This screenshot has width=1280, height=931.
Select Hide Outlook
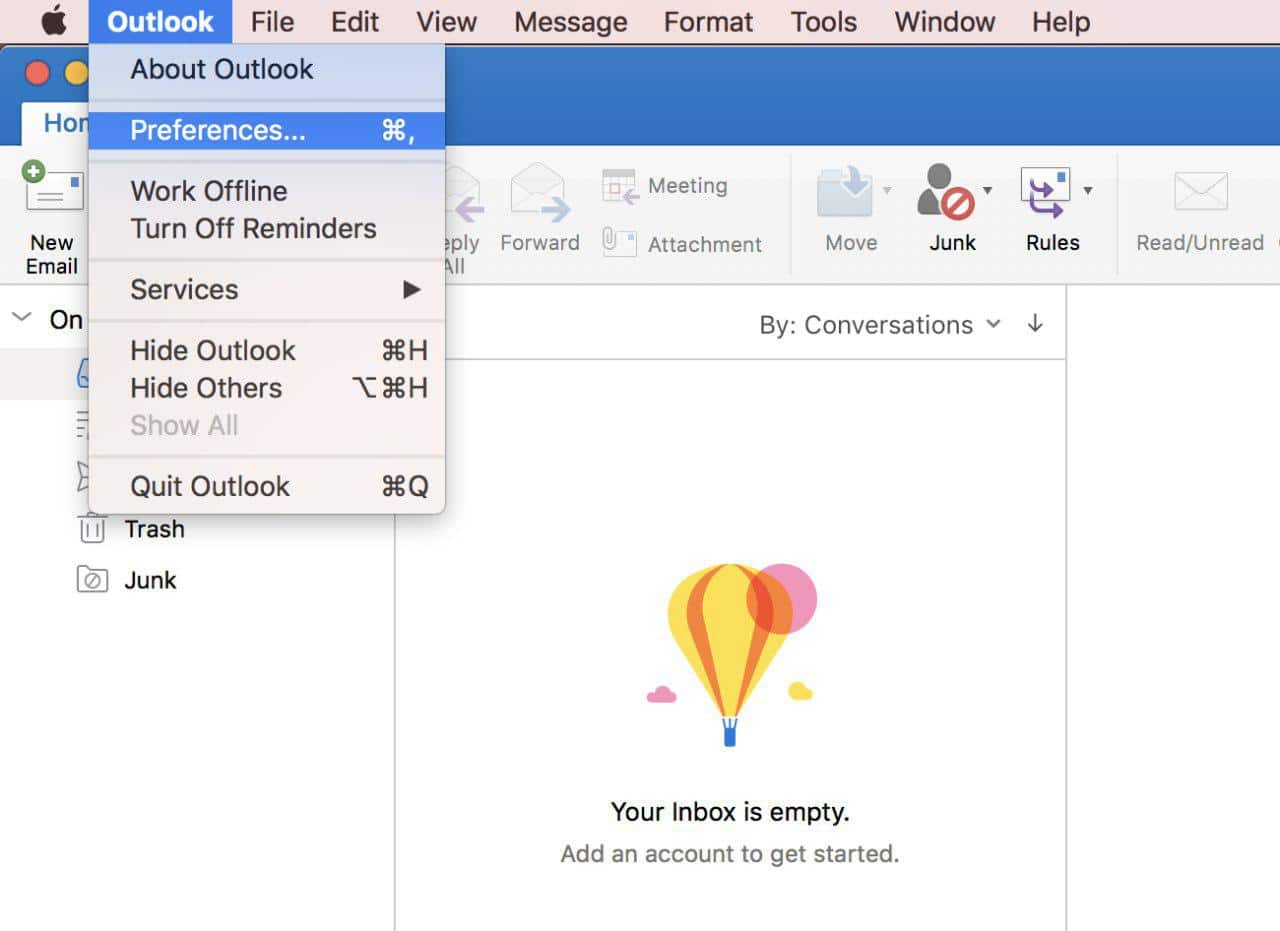(x=267, y=350)
